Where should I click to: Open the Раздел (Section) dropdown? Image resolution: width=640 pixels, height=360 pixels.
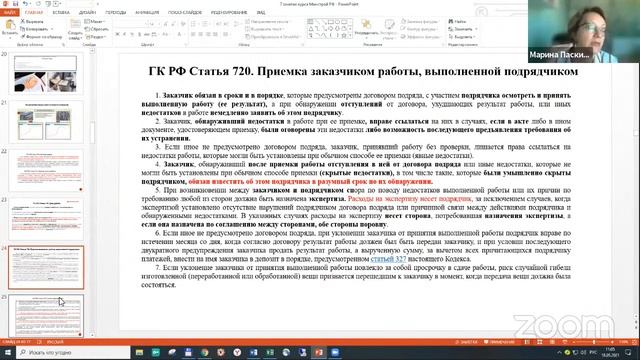coord(96,37)
